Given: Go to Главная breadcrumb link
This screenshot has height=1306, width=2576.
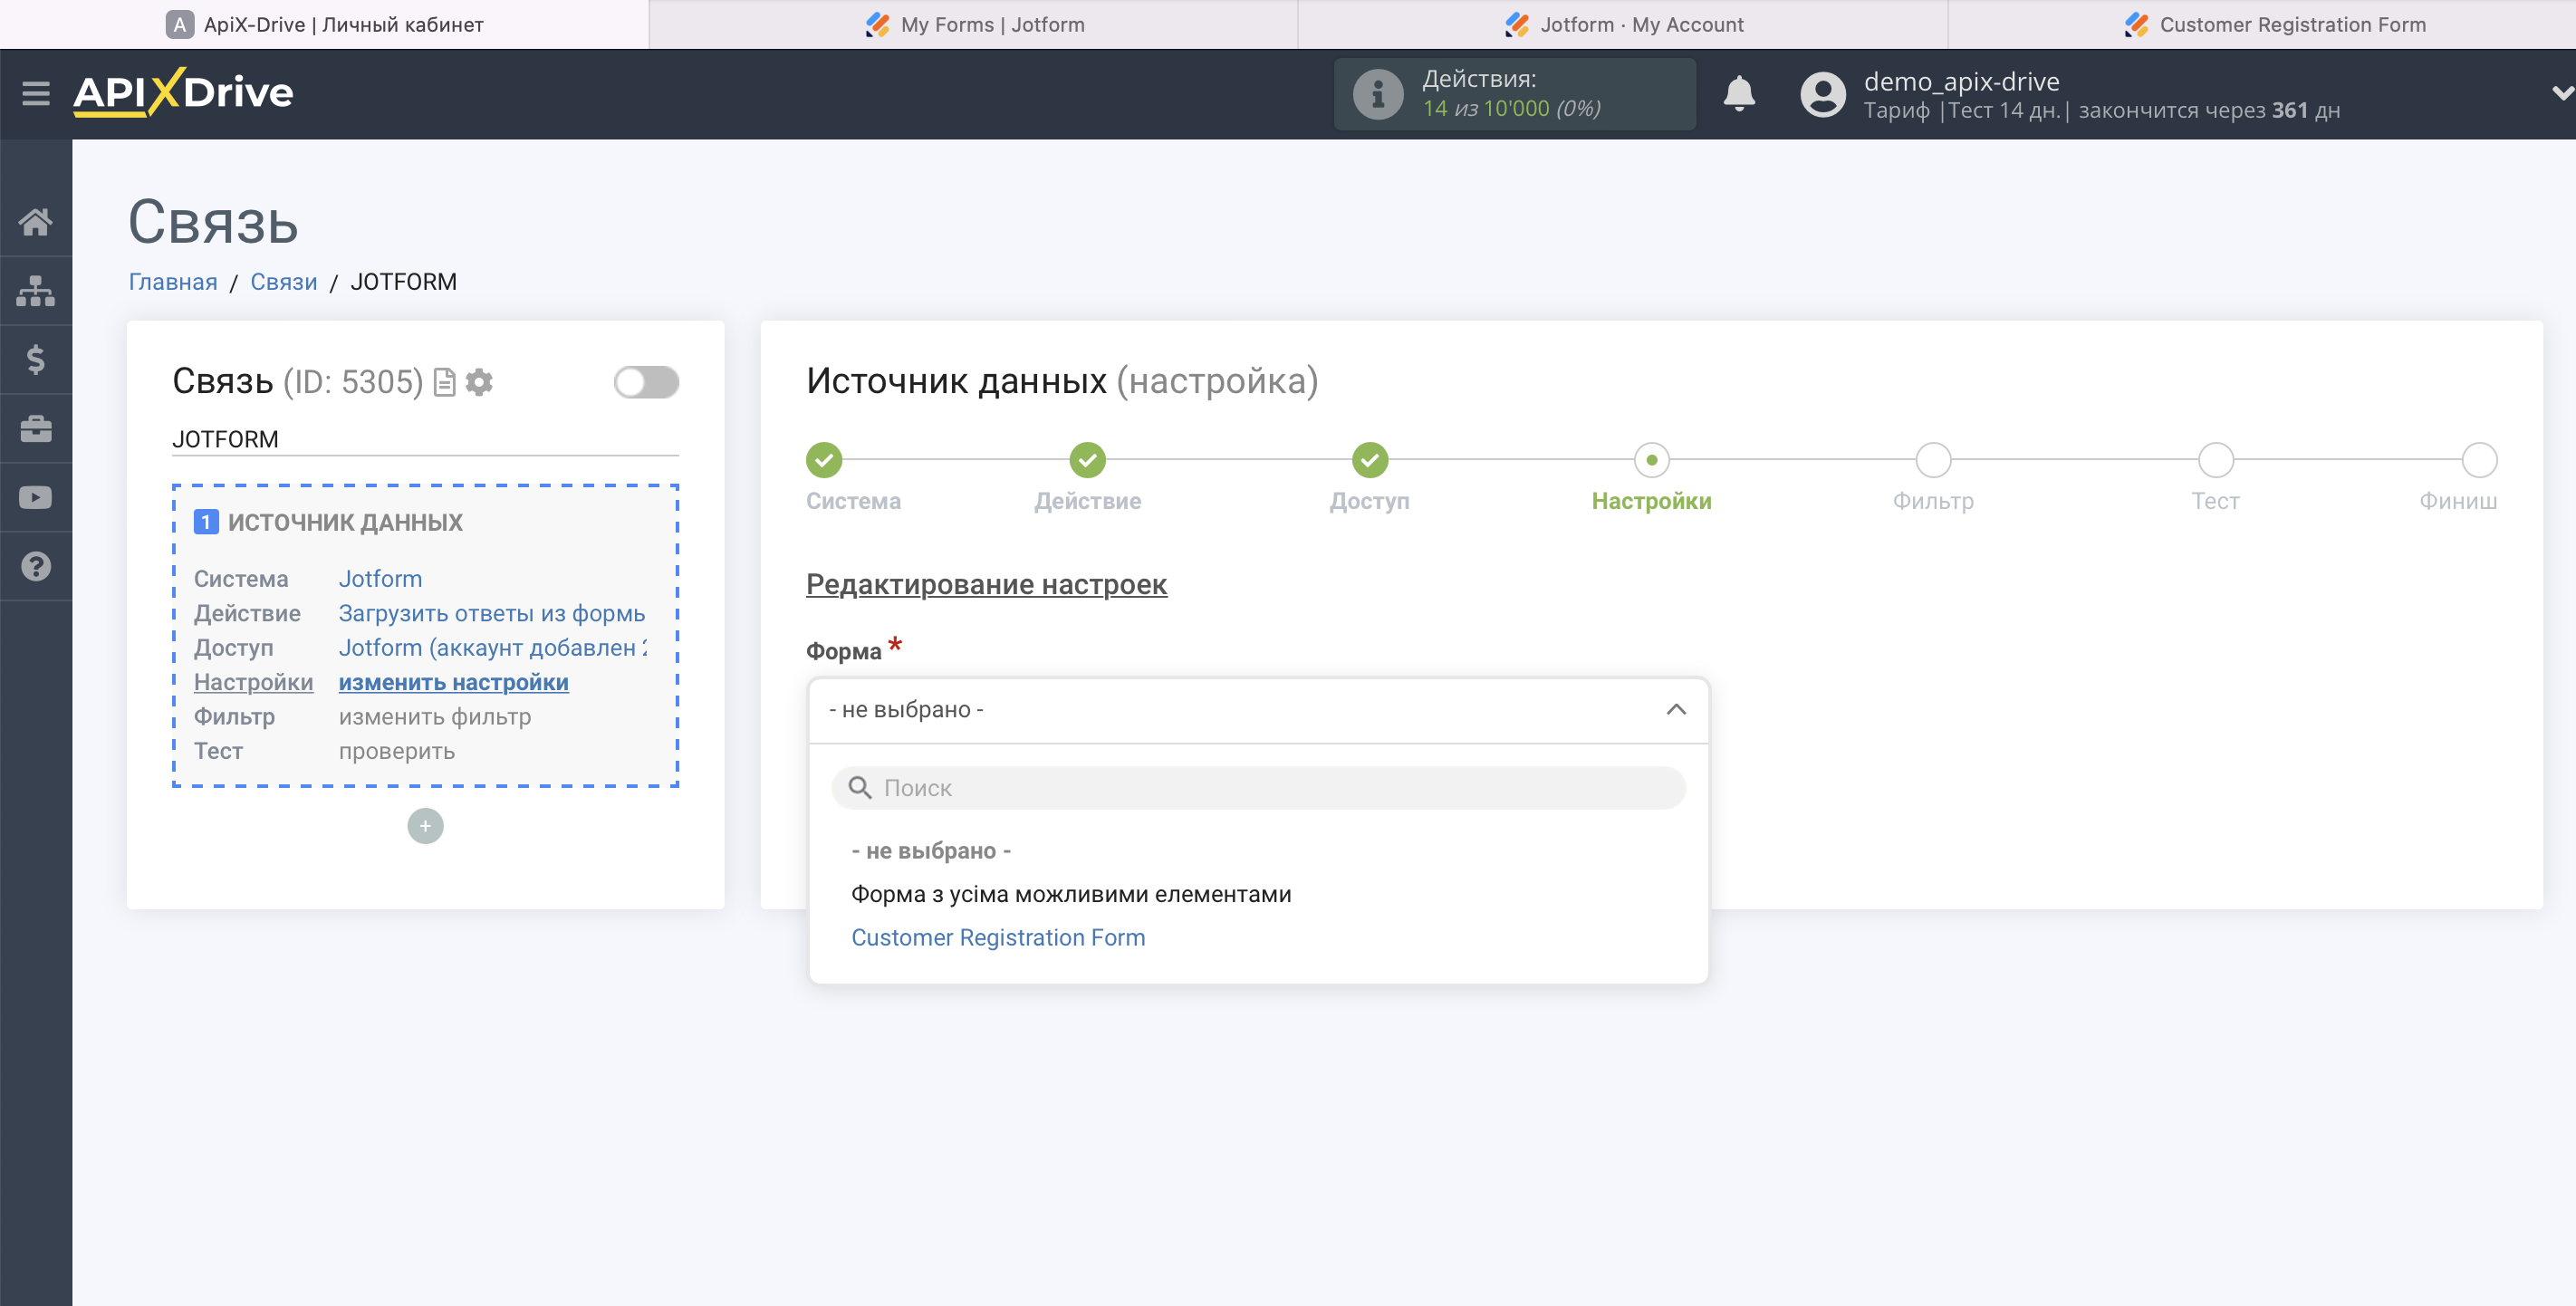Looking at the screenshot, I should pos(173,282).
